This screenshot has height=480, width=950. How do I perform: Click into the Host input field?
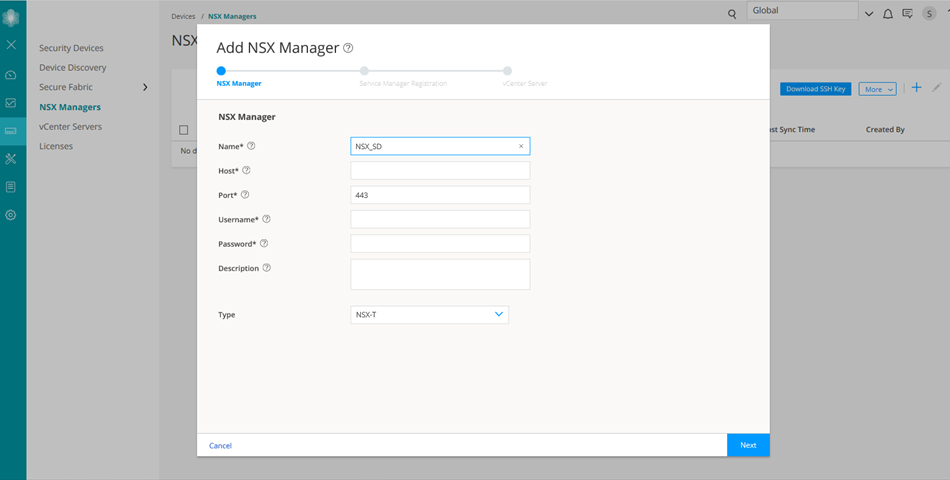[440, 171]
